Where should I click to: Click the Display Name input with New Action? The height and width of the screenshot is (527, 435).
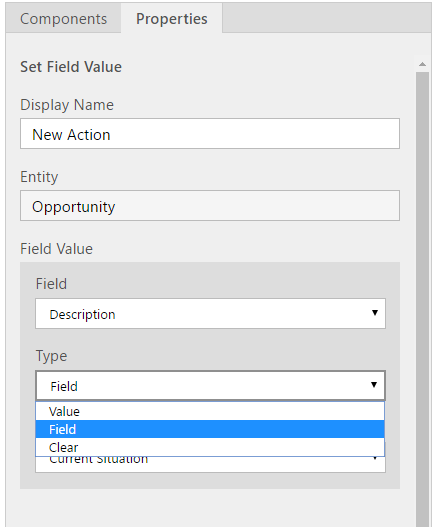point(210,133)
